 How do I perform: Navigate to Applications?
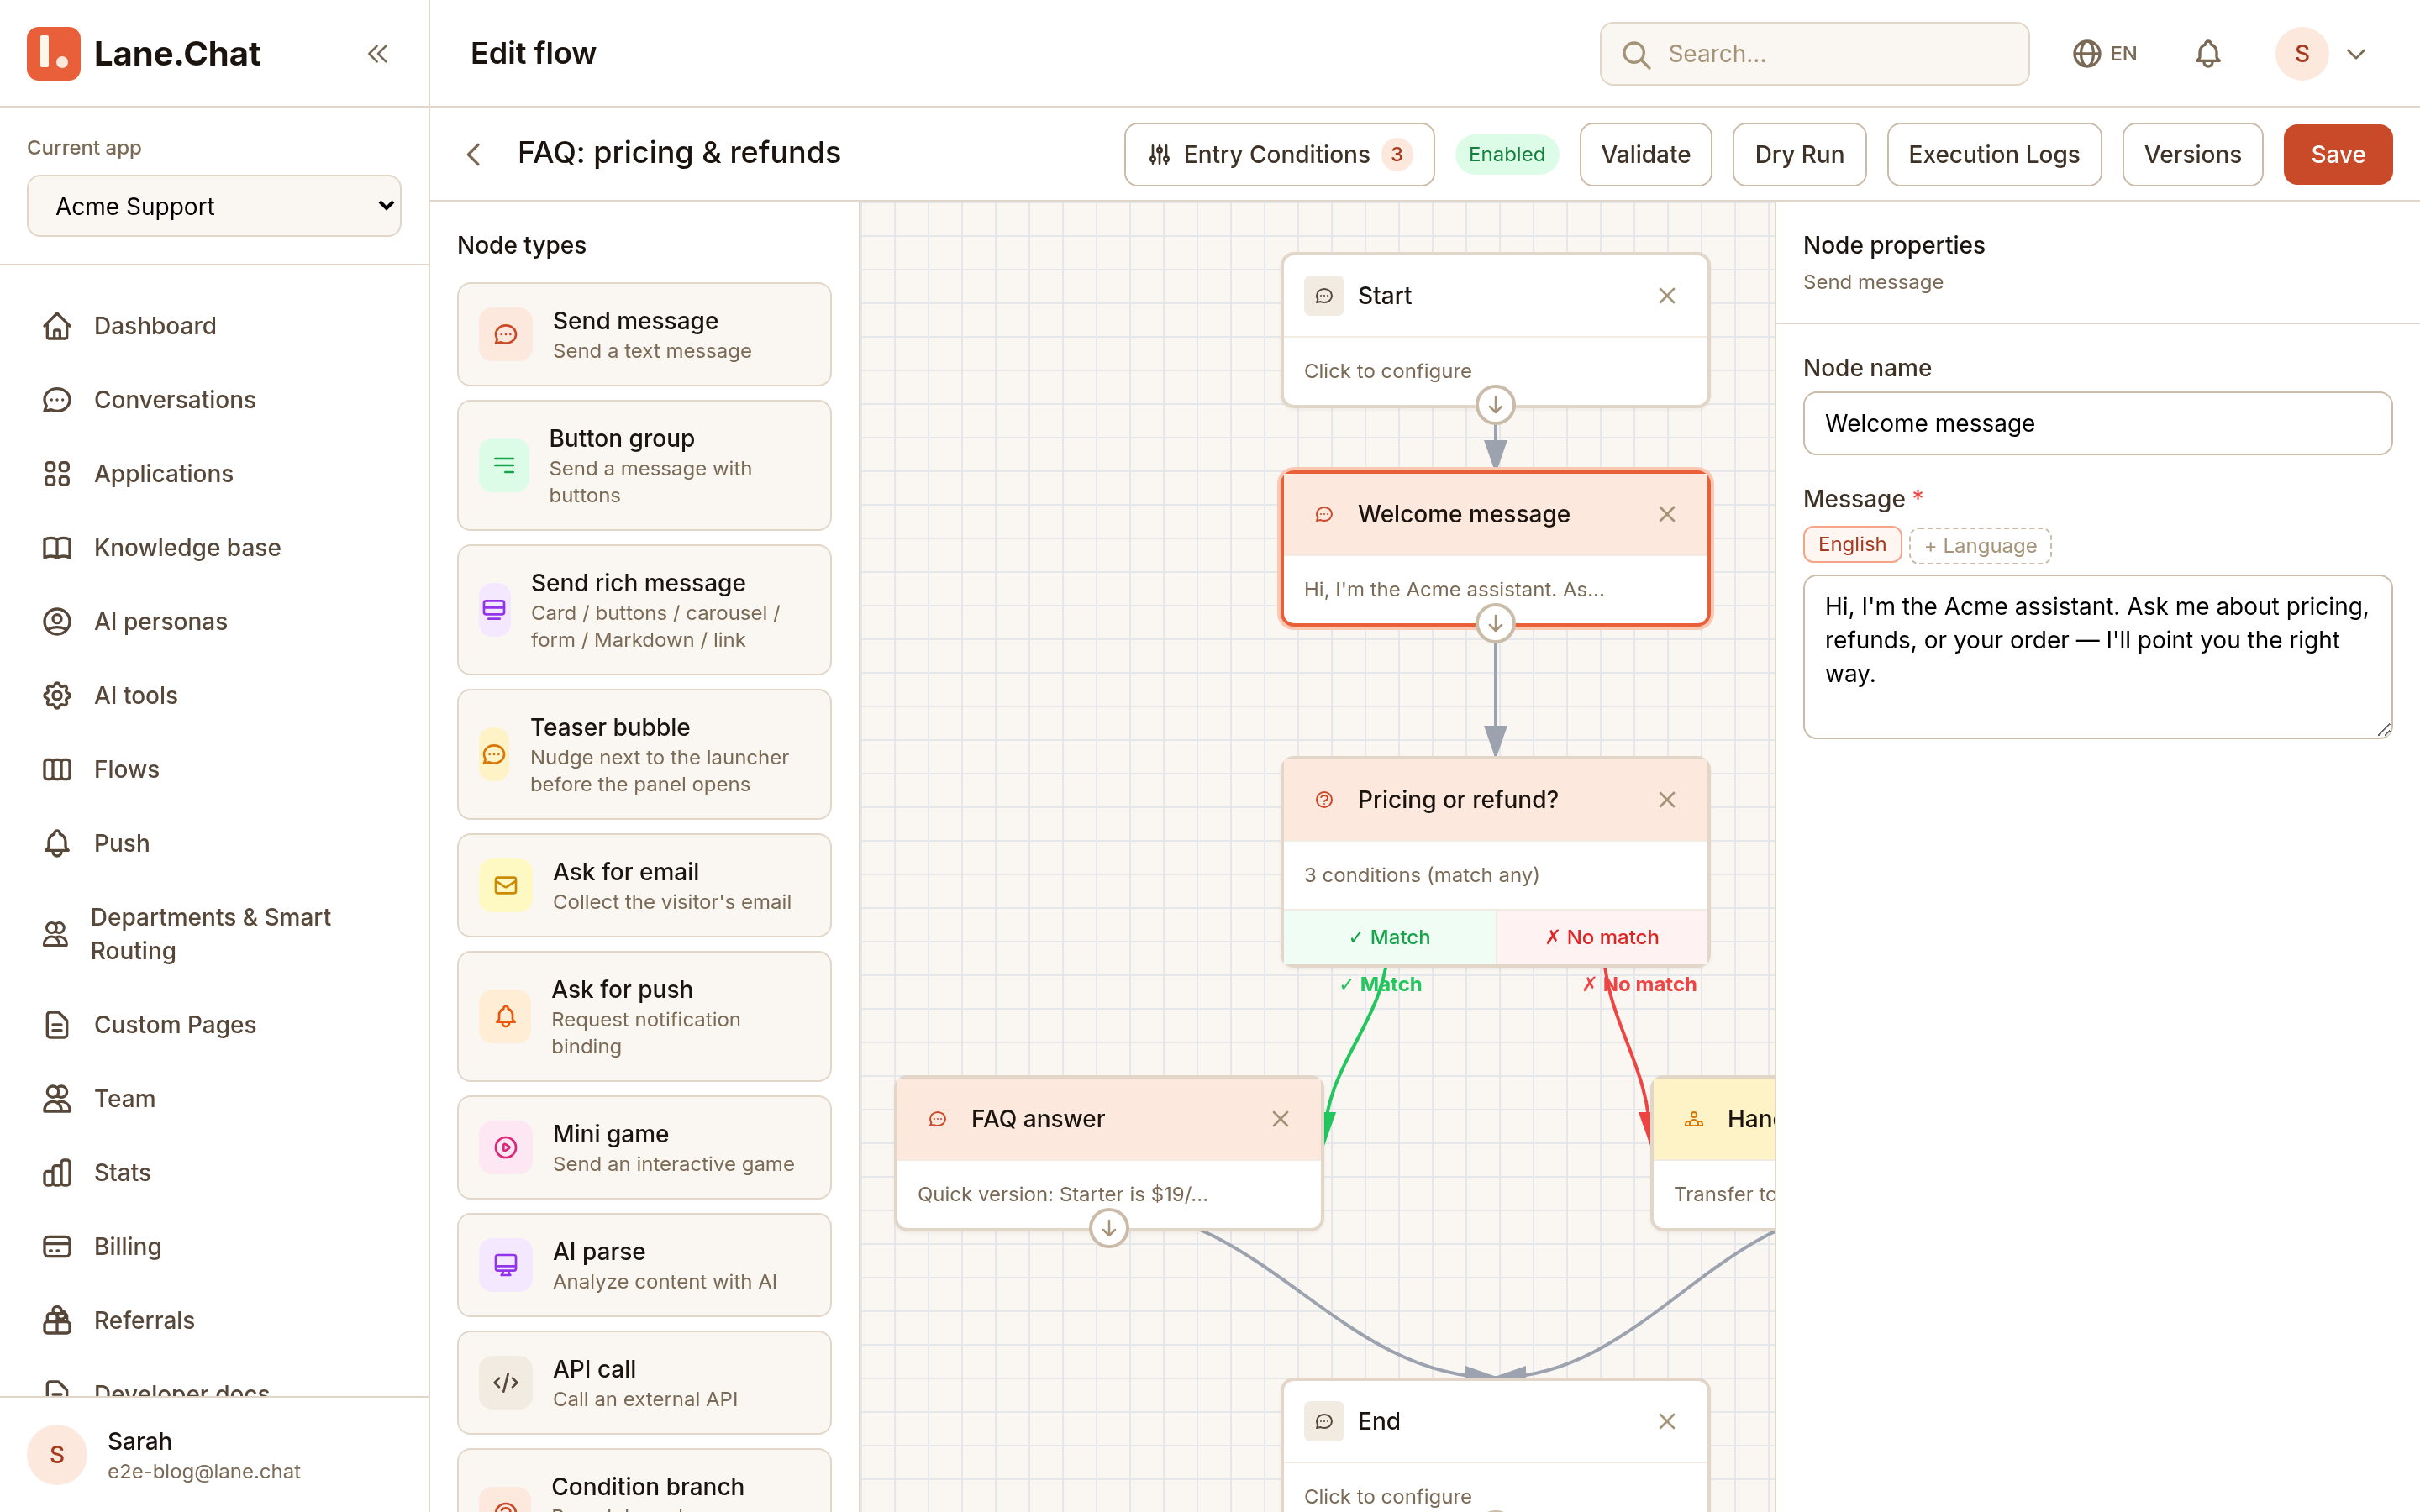[214, 474]
